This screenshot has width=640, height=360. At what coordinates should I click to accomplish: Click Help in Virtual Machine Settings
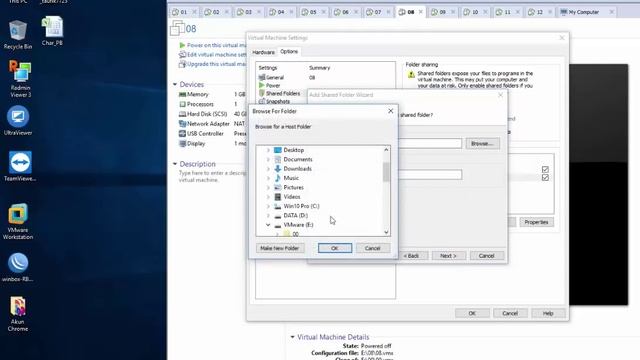tap(548, 313)
